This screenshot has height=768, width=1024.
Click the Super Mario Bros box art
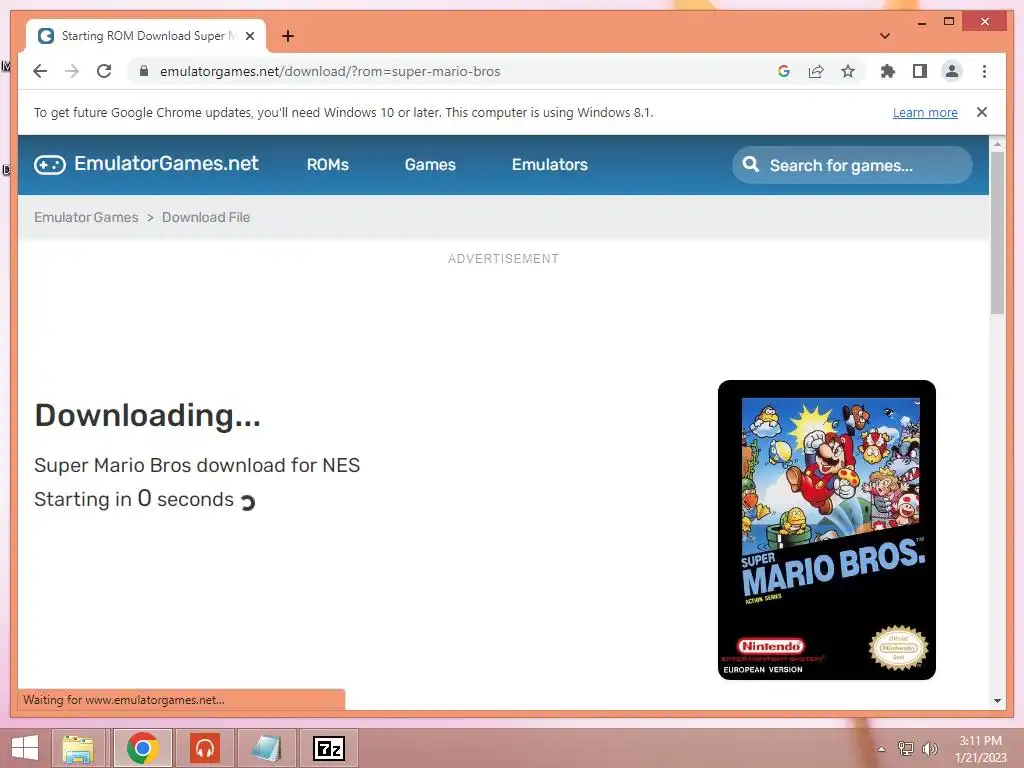(x=827, y=530)
